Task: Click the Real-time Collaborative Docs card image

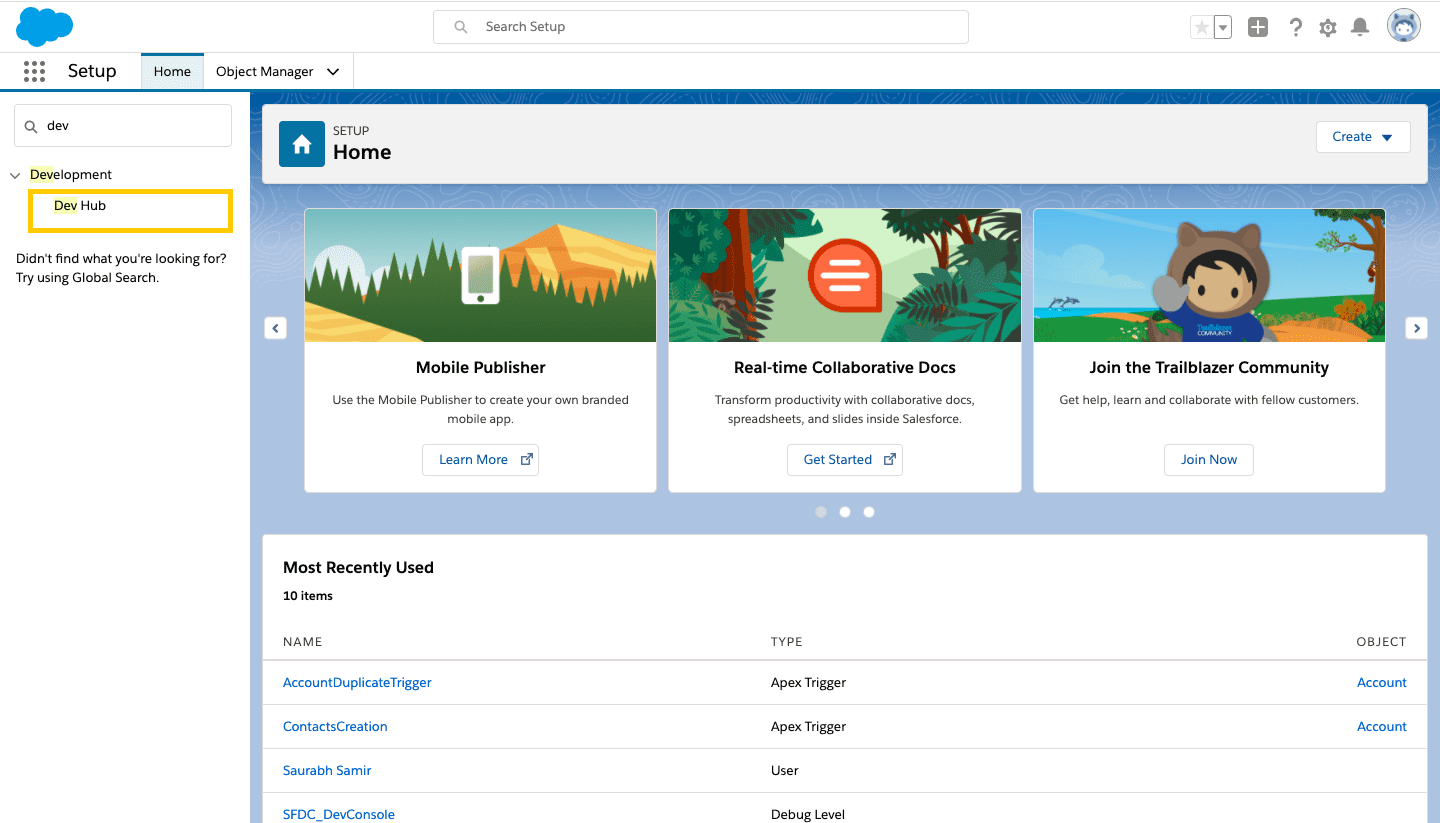Action: pyautogui.click(x=845, y=275)
